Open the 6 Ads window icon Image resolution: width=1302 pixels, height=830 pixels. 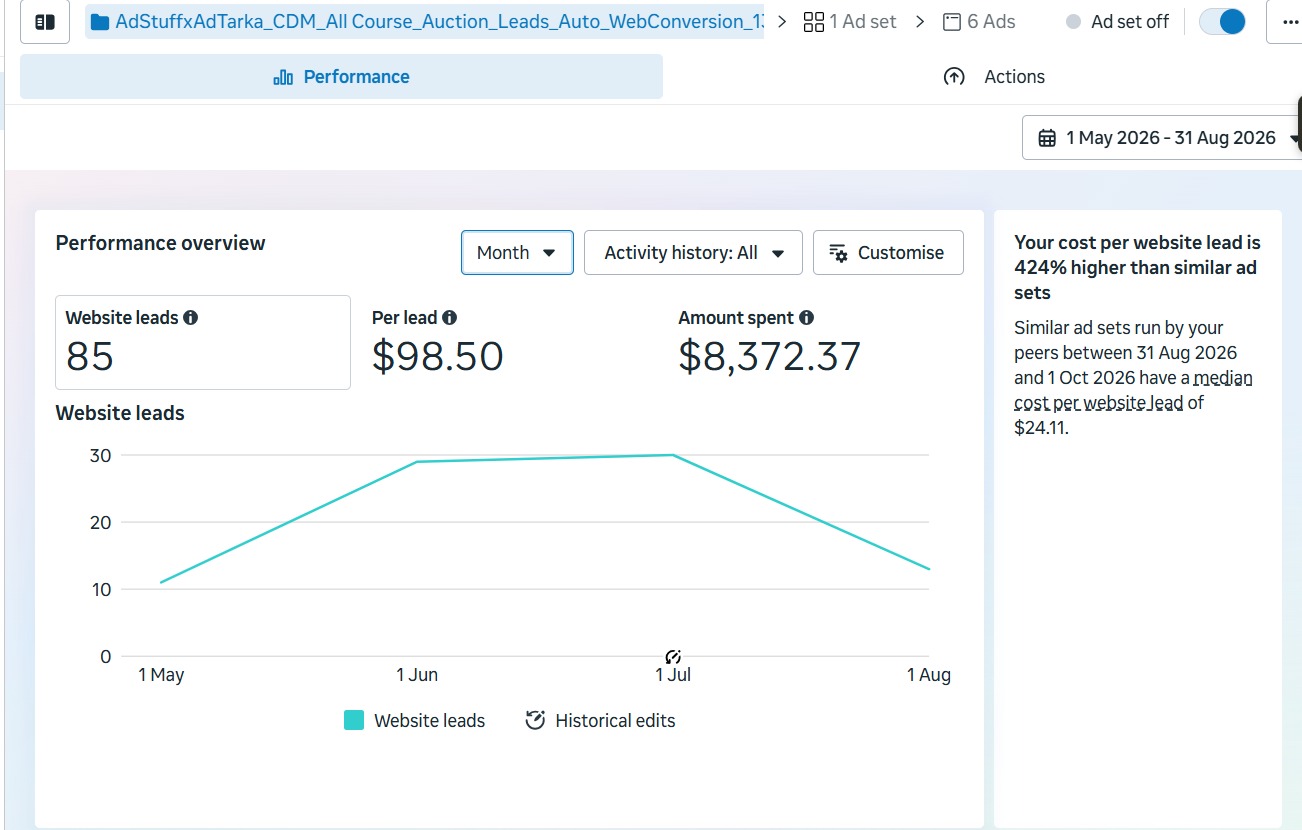pos(952,22)
